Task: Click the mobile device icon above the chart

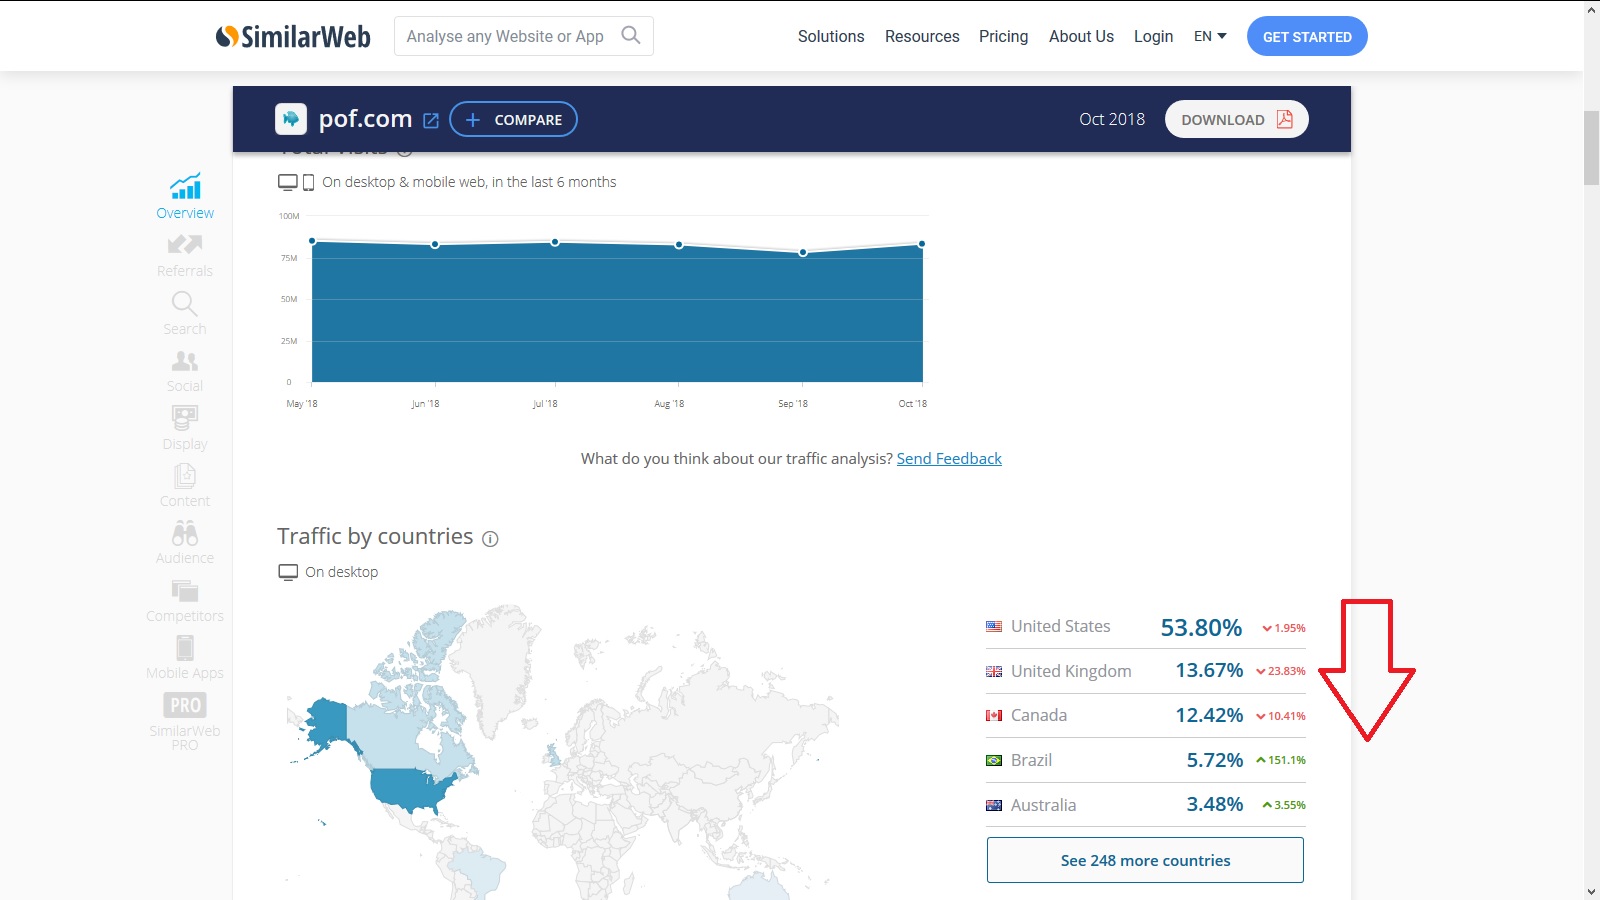Action: click(x=308, y=182)
